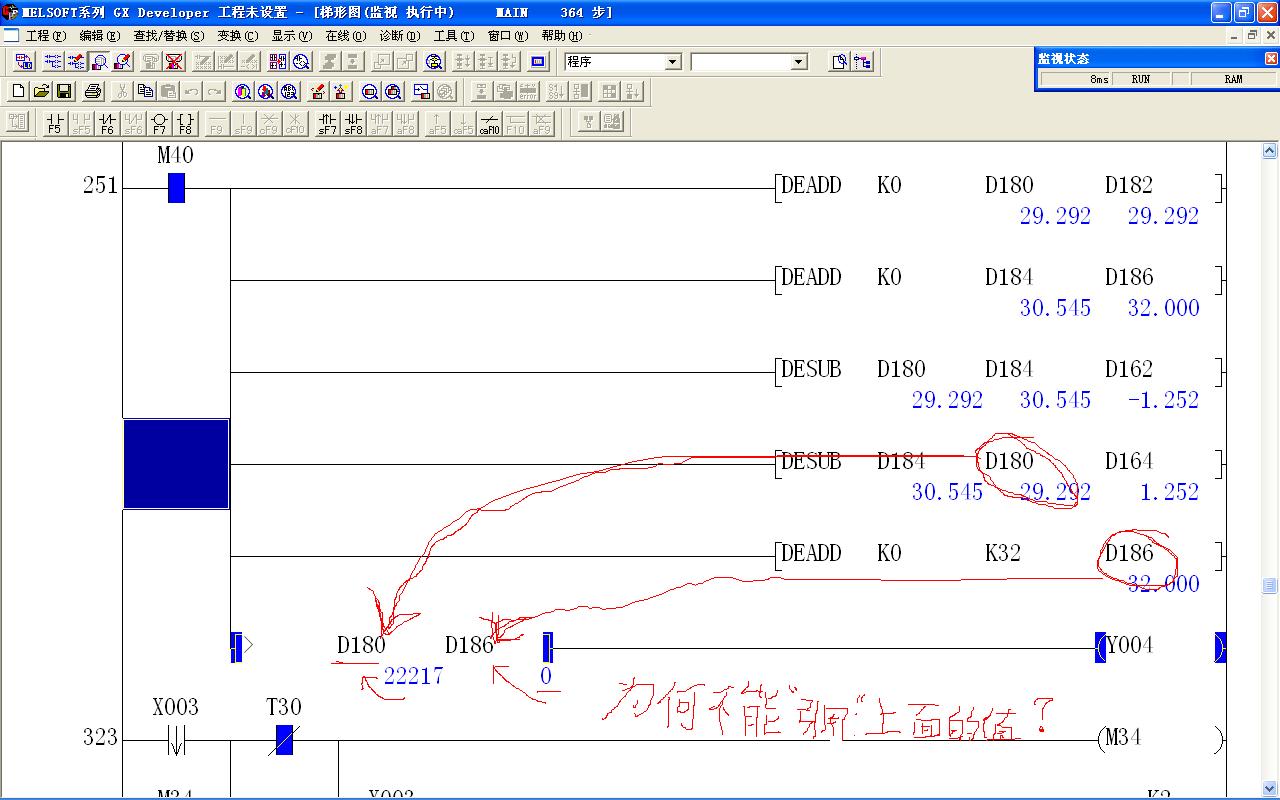The width and height of the screenshot is (1280, 800).
Task: Print the ladder using the printer icon
Action: coord(93,92)
